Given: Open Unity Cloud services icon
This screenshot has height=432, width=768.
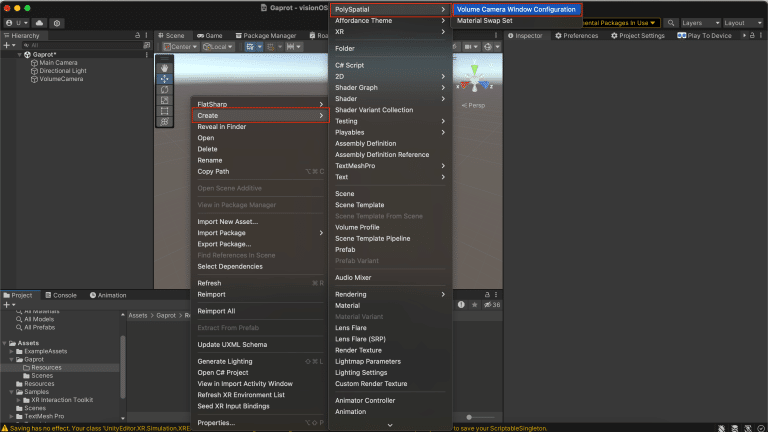Looking at the screenshot, I should click(39, 23).
